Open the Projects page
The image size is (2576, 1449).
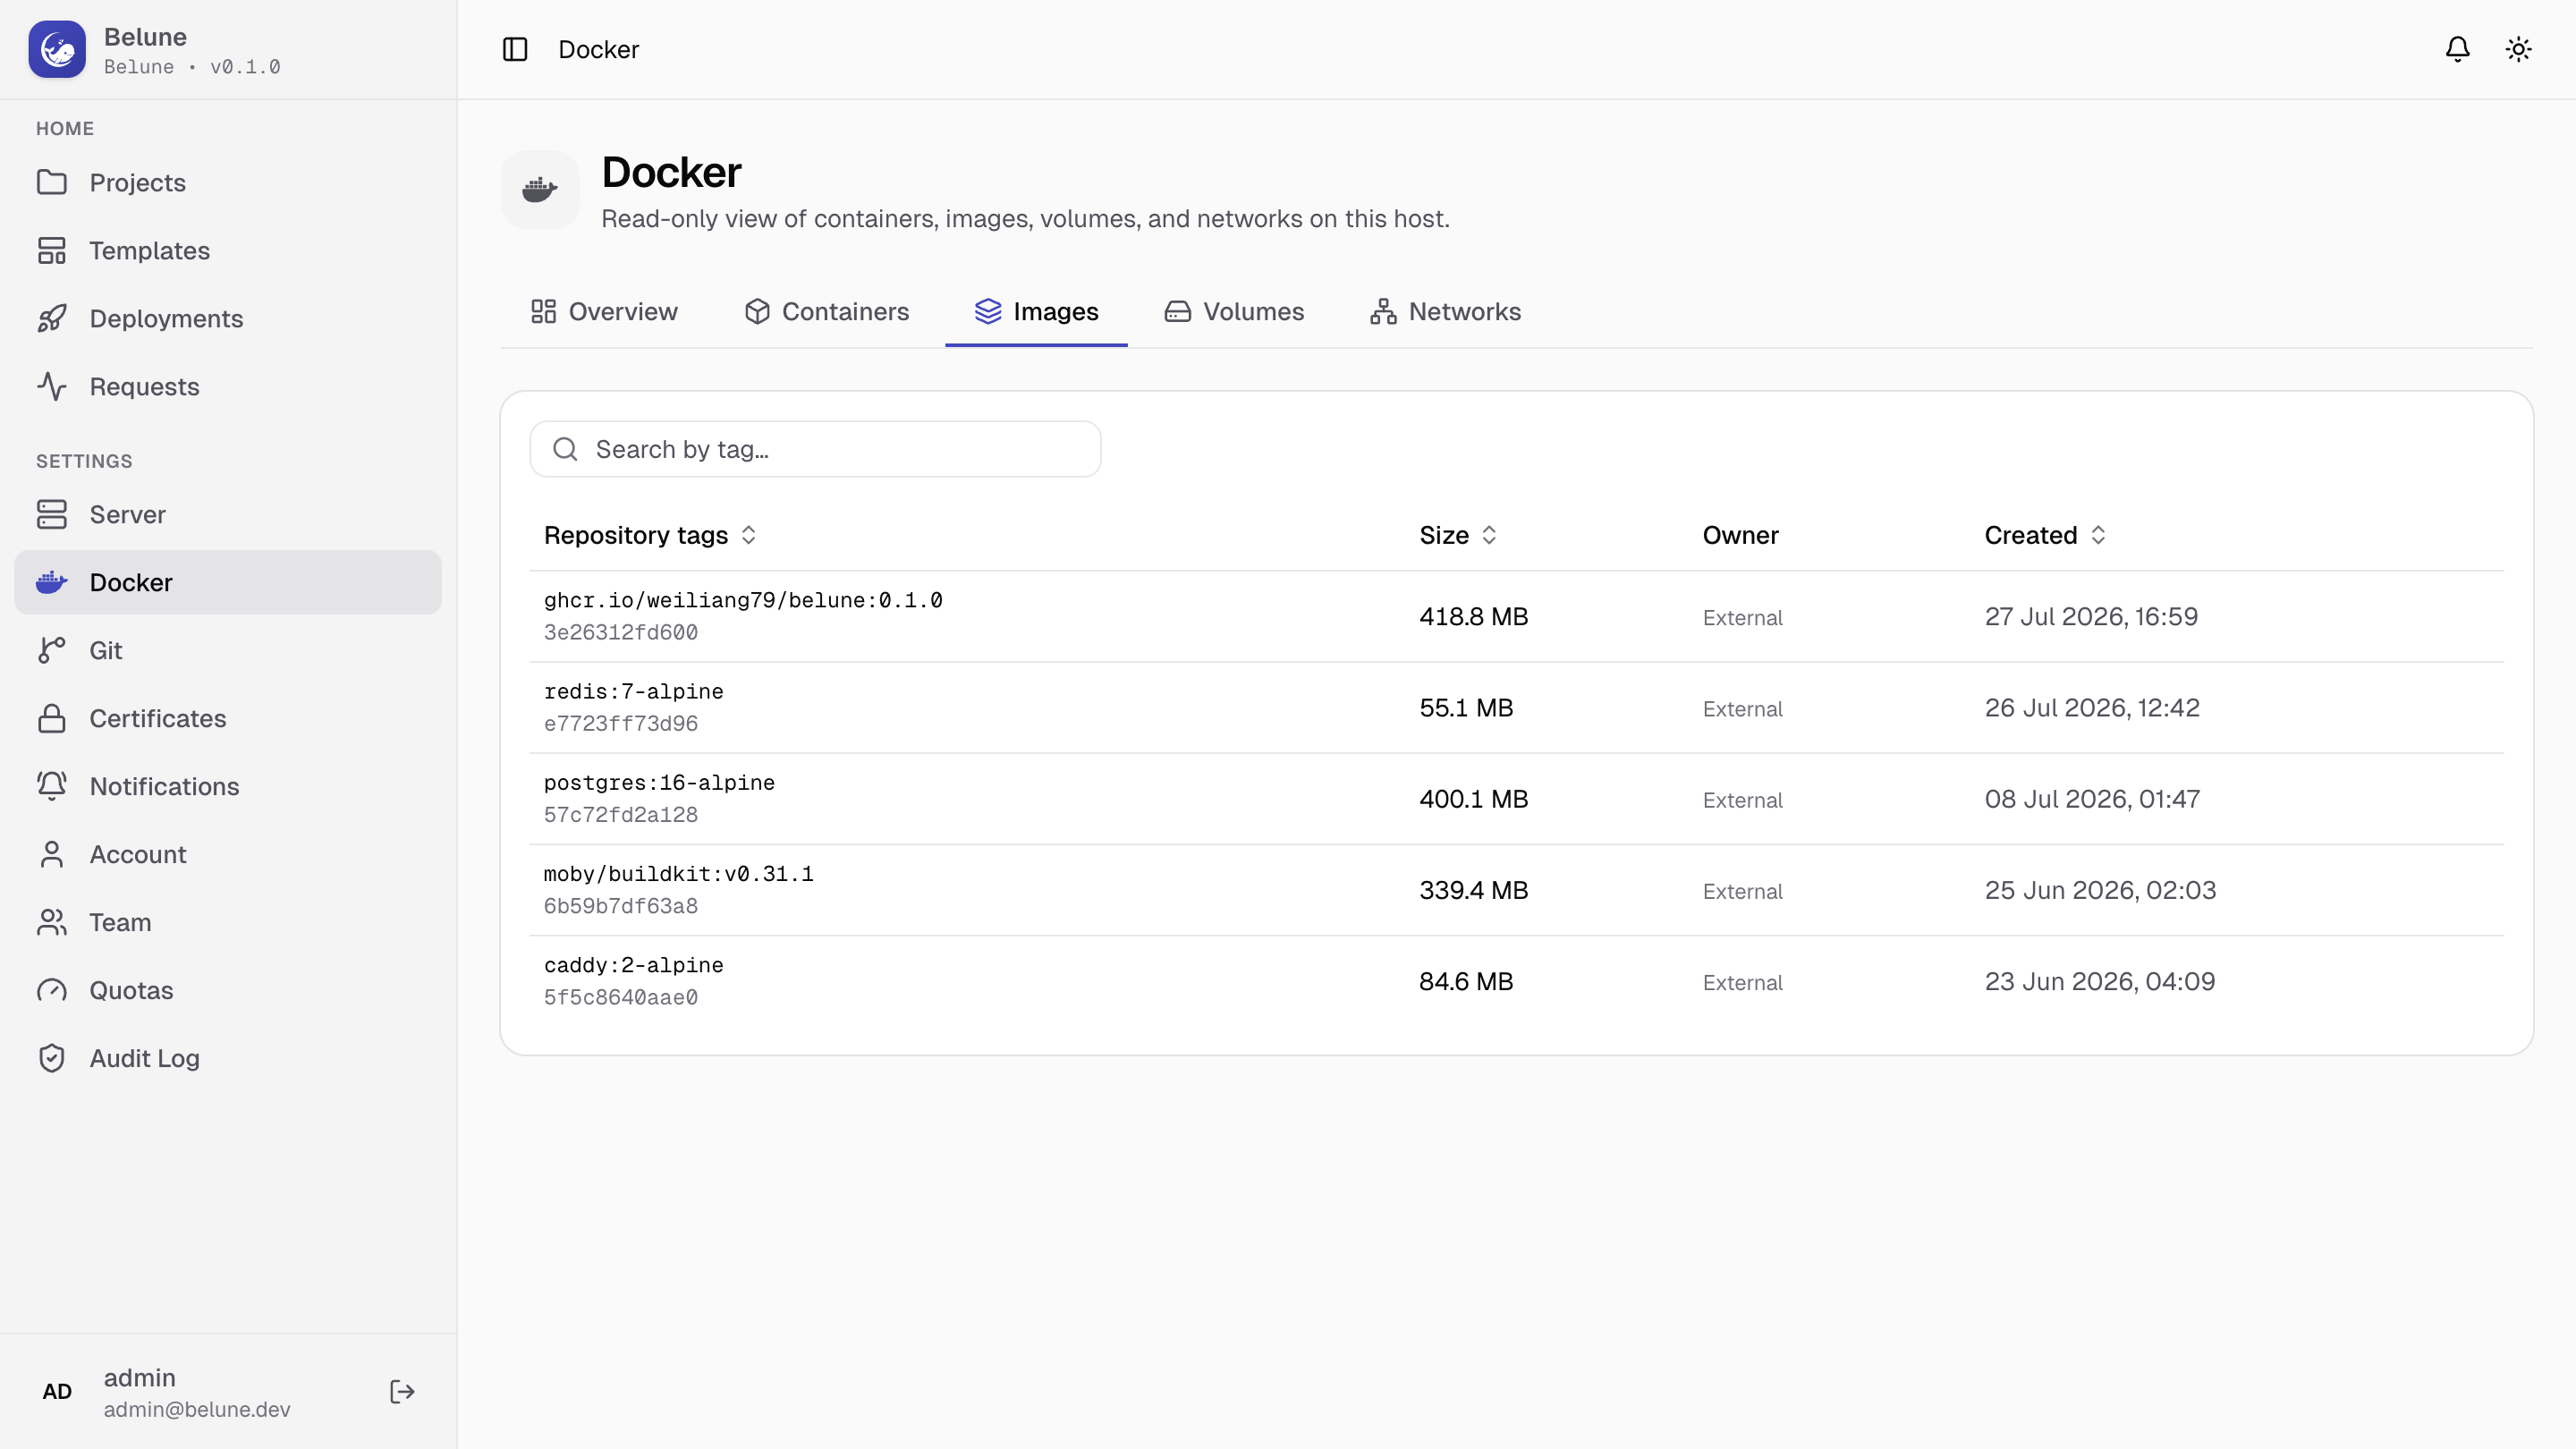(x=228, y=182)
